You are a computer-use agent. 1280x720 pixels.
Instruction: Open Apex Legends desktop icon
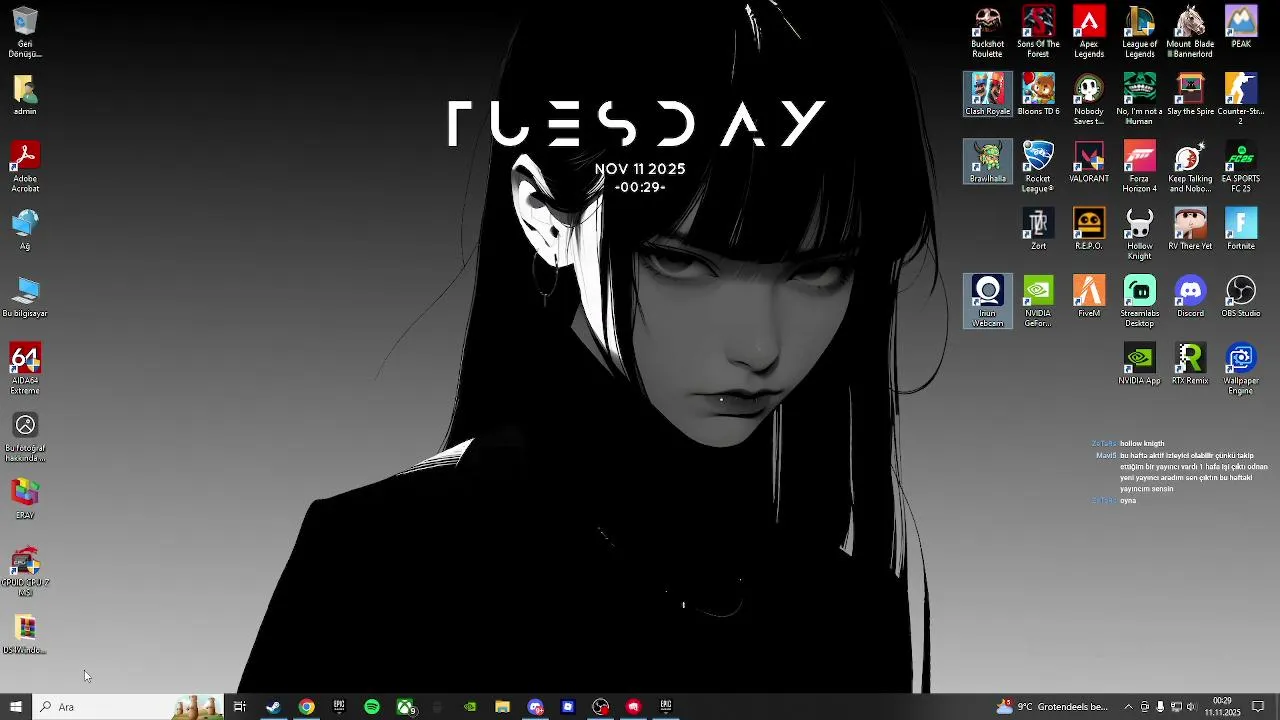[x=1089, y=32]
